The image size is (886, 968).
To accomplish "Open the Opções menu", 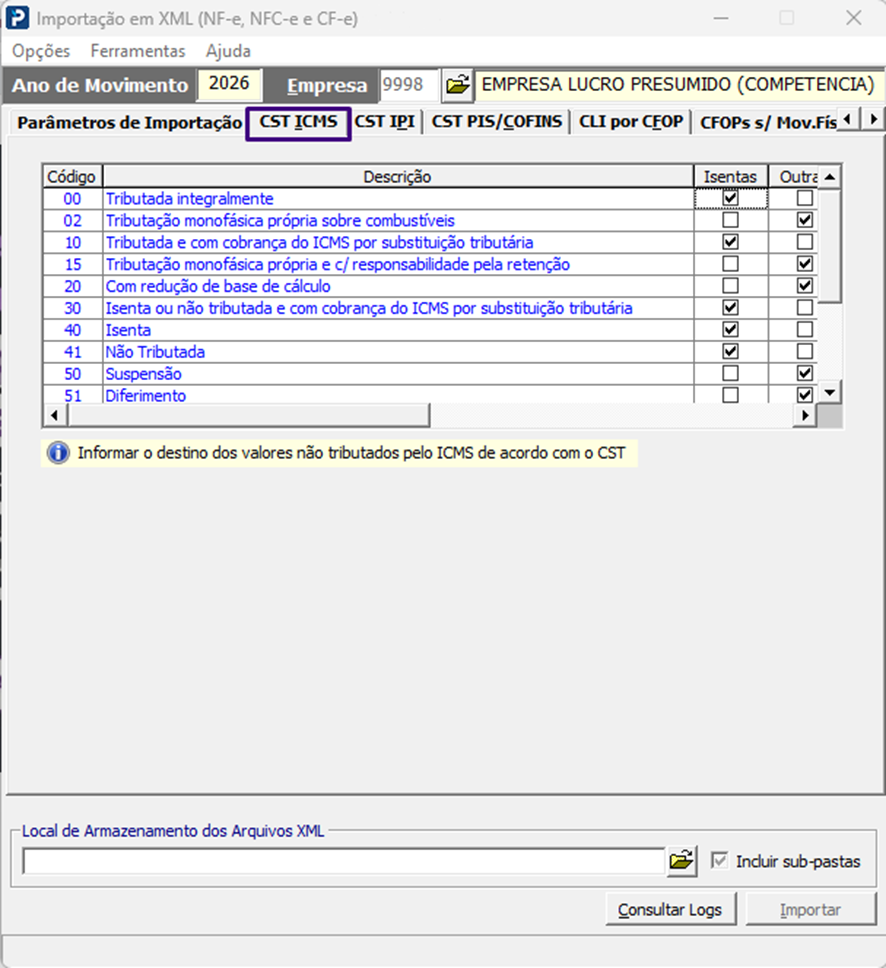I will (41, 51).
